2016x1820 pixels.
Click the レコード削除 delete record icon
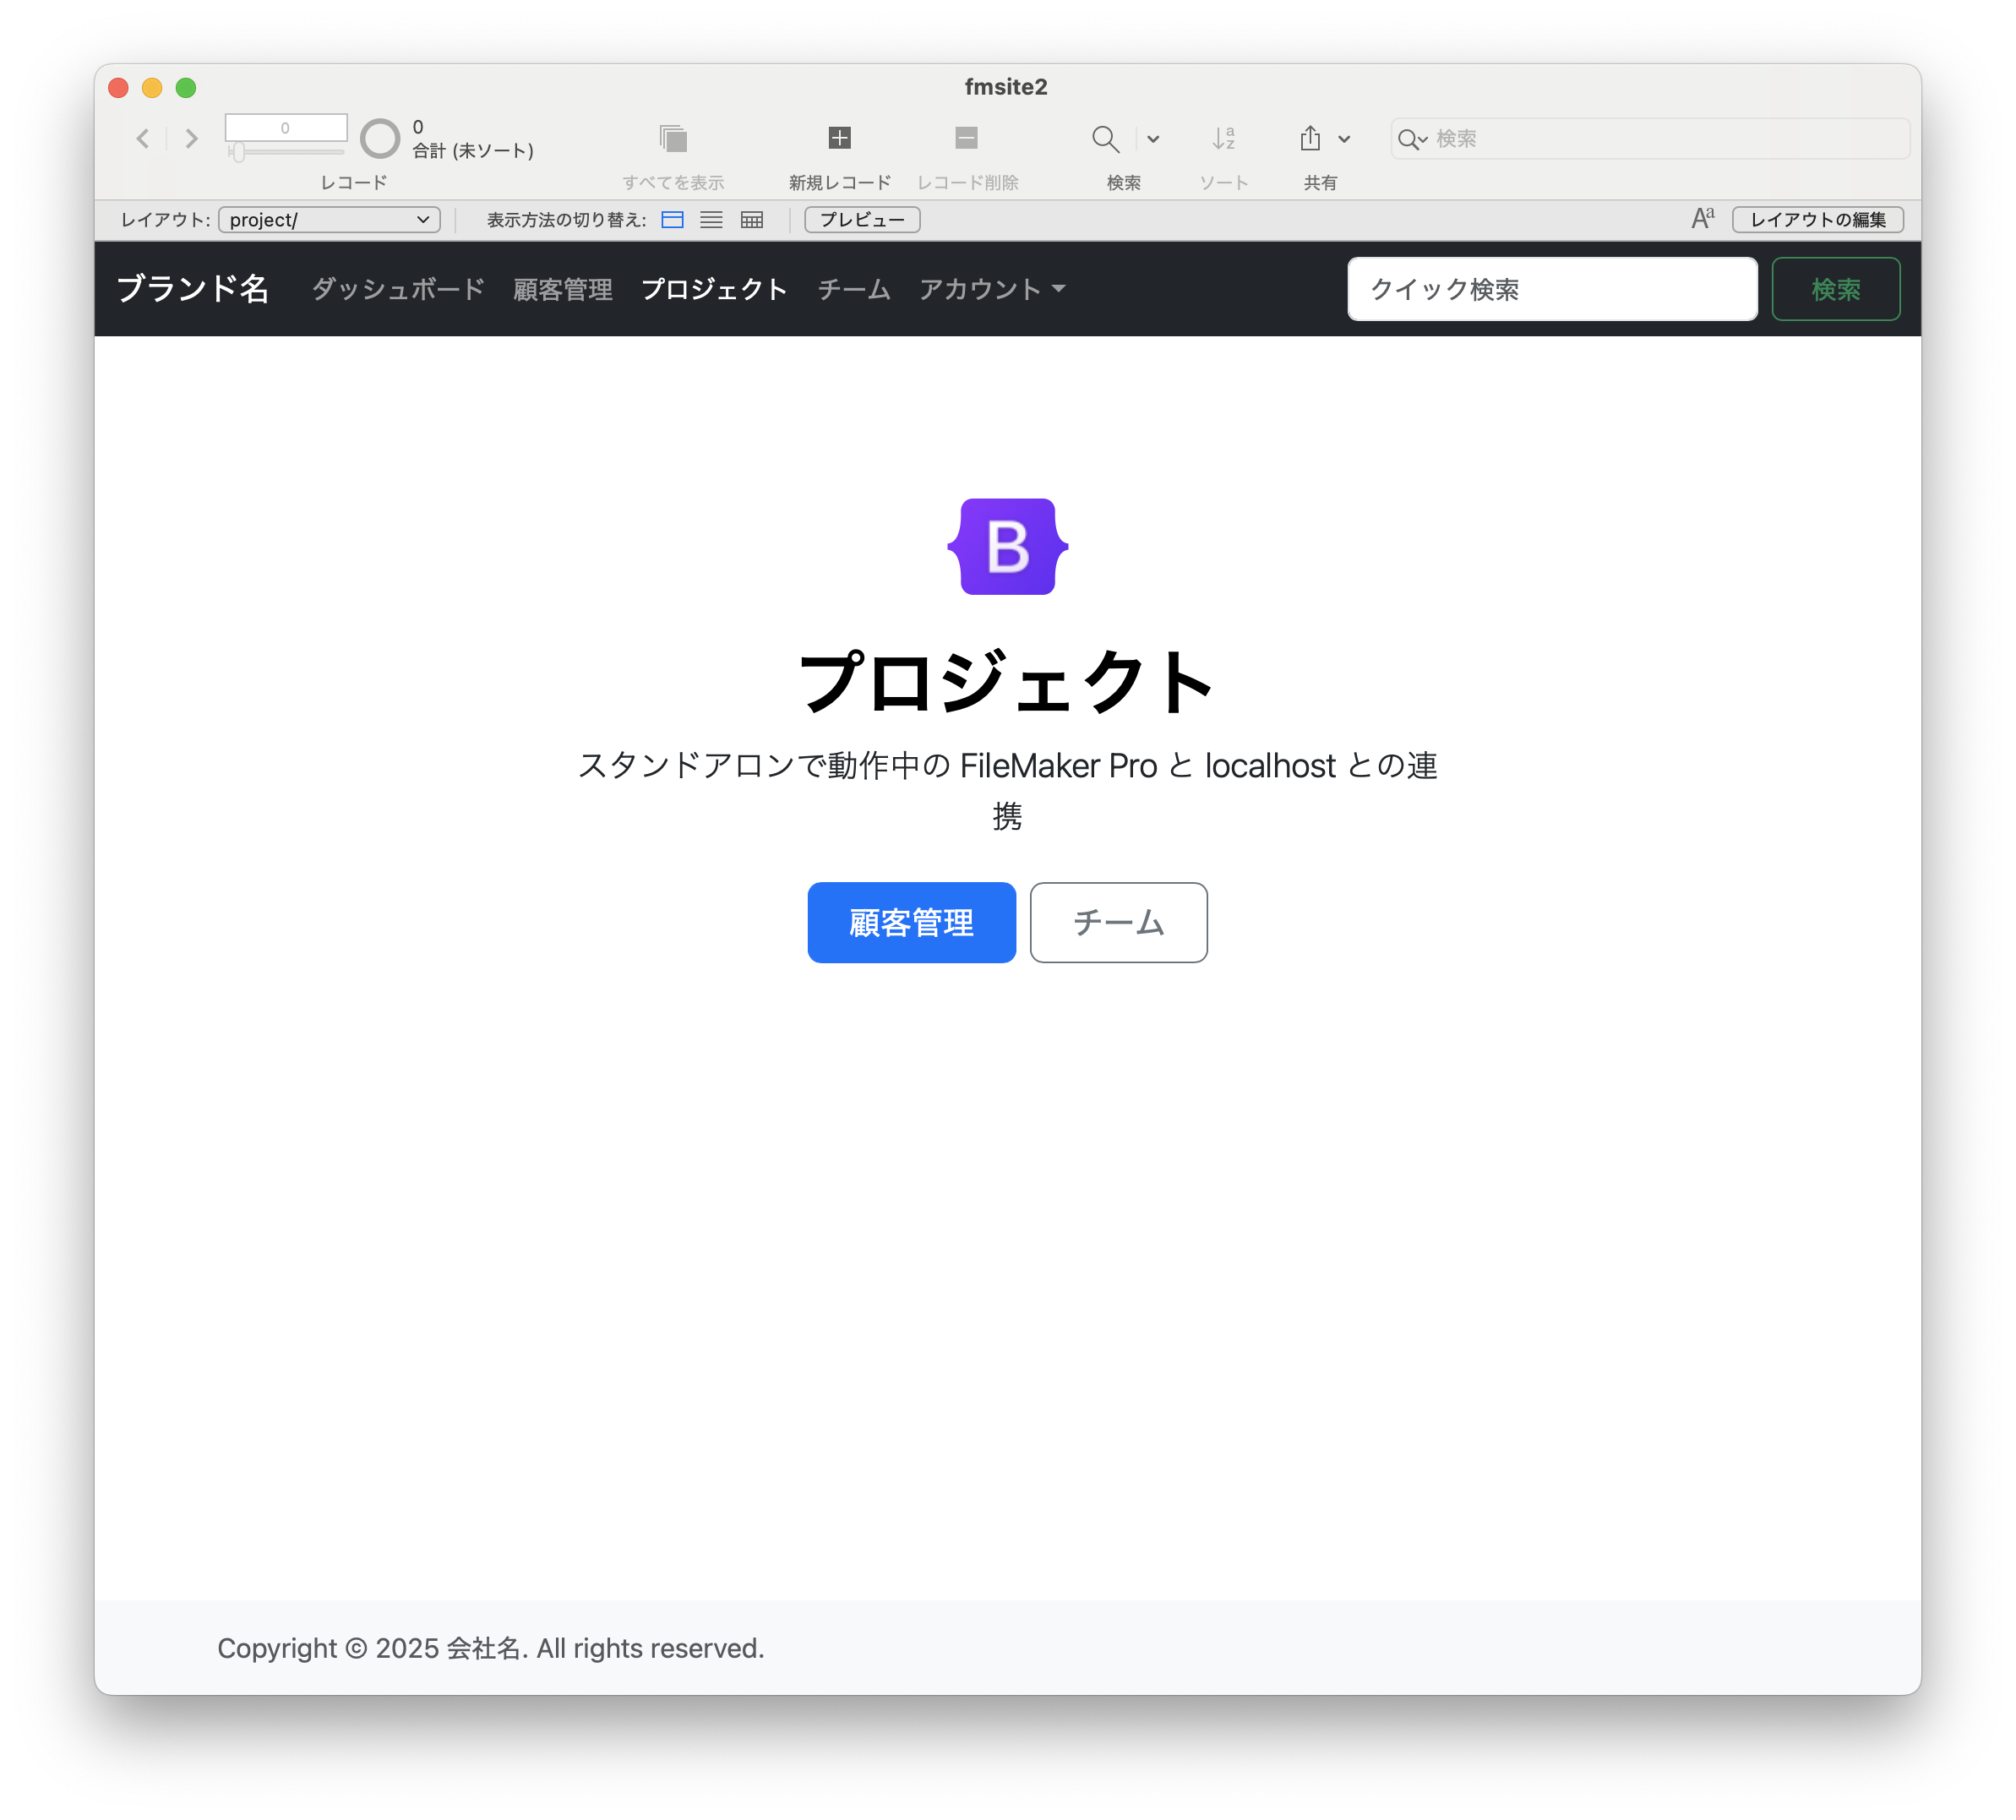[x=965, y=137]
